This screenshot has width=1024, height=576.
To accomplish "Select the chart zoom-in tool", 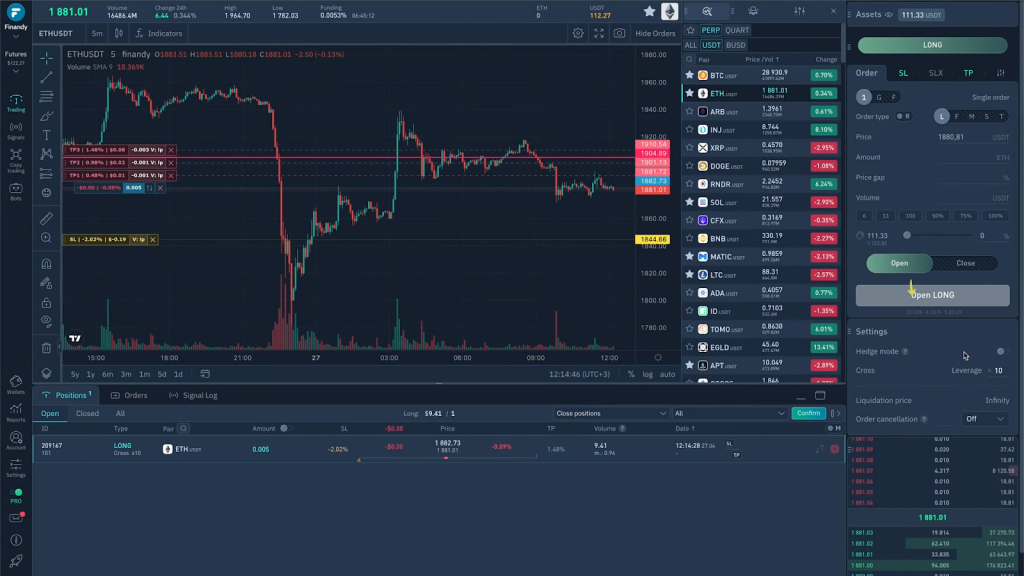I will pyautogui.click(x=46, y=238).
